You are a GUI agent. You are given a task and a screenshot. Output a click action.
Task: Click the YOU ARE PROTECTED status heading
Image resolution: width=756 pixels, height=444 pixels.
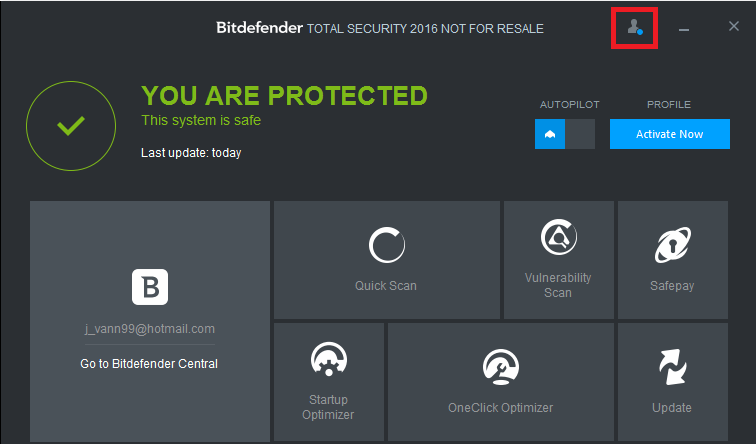[284, 96]
